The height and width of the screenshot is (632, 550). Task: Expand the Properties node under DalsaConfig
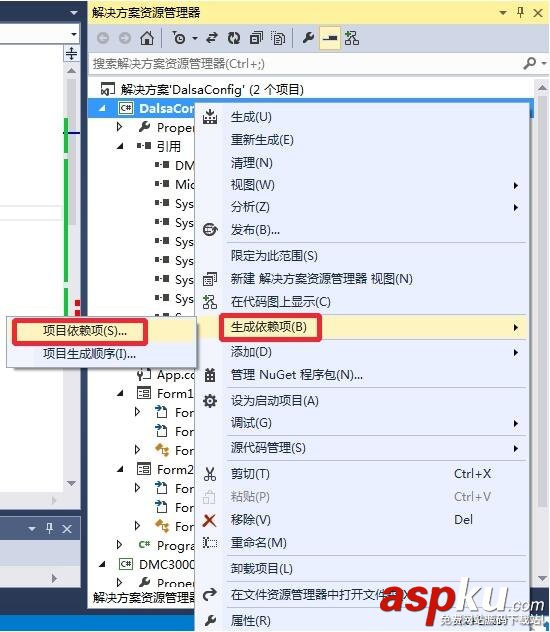[119, 127]
